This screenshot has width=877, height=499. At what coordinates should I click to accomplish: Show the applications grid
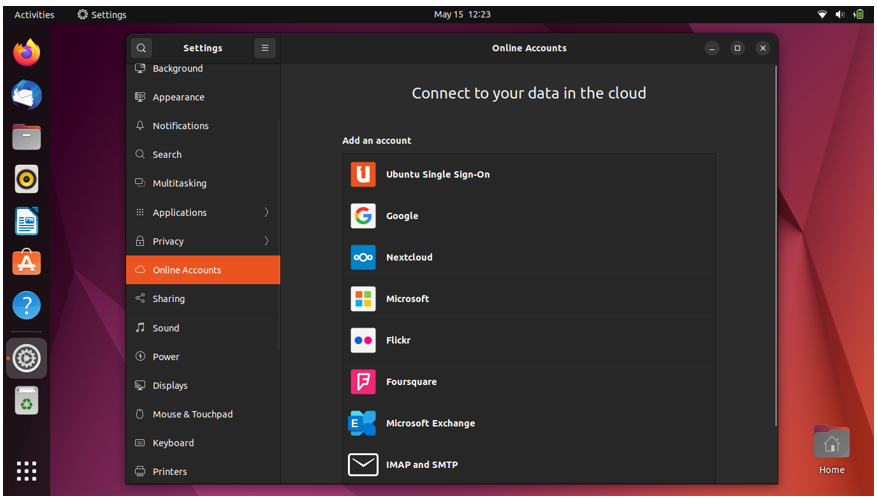[26, 471]
